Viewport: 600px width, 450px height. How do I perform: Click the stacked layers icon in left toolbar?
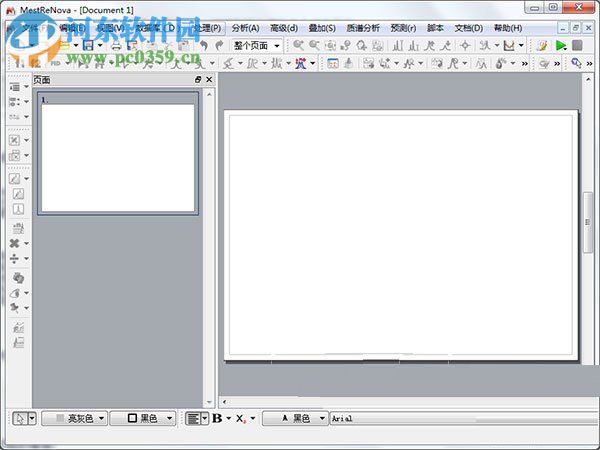[18, 277]
